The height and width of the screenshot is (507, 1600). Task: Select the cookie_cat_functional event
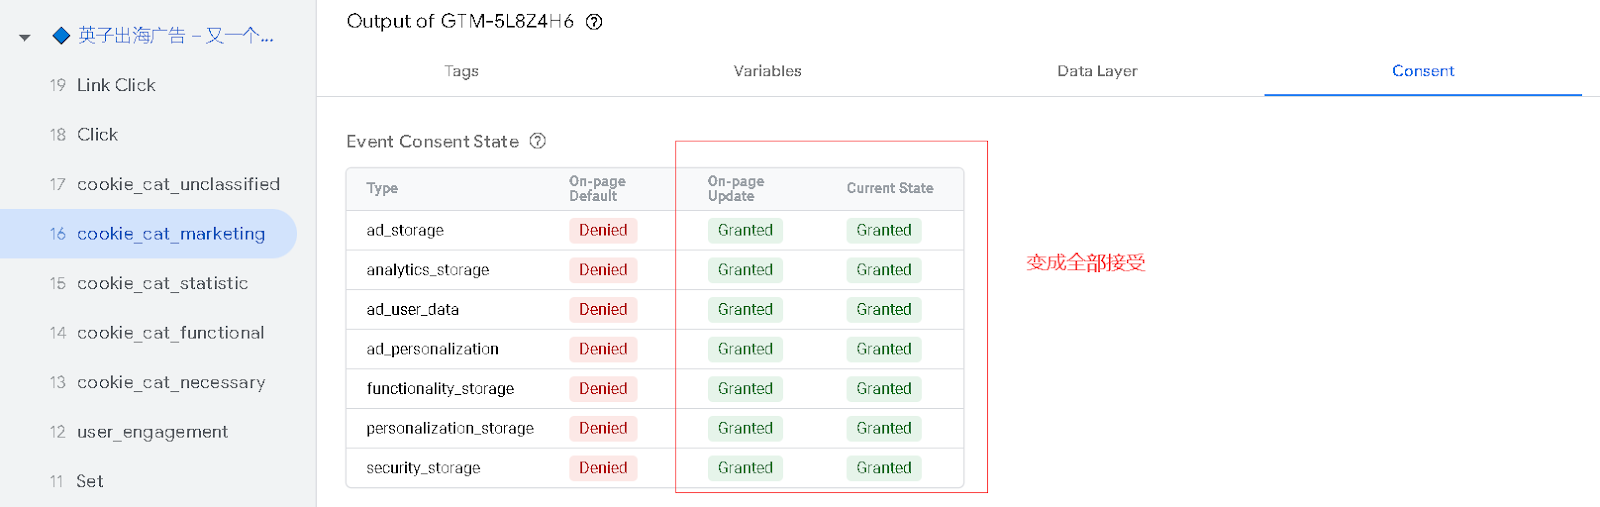(170, 333)
